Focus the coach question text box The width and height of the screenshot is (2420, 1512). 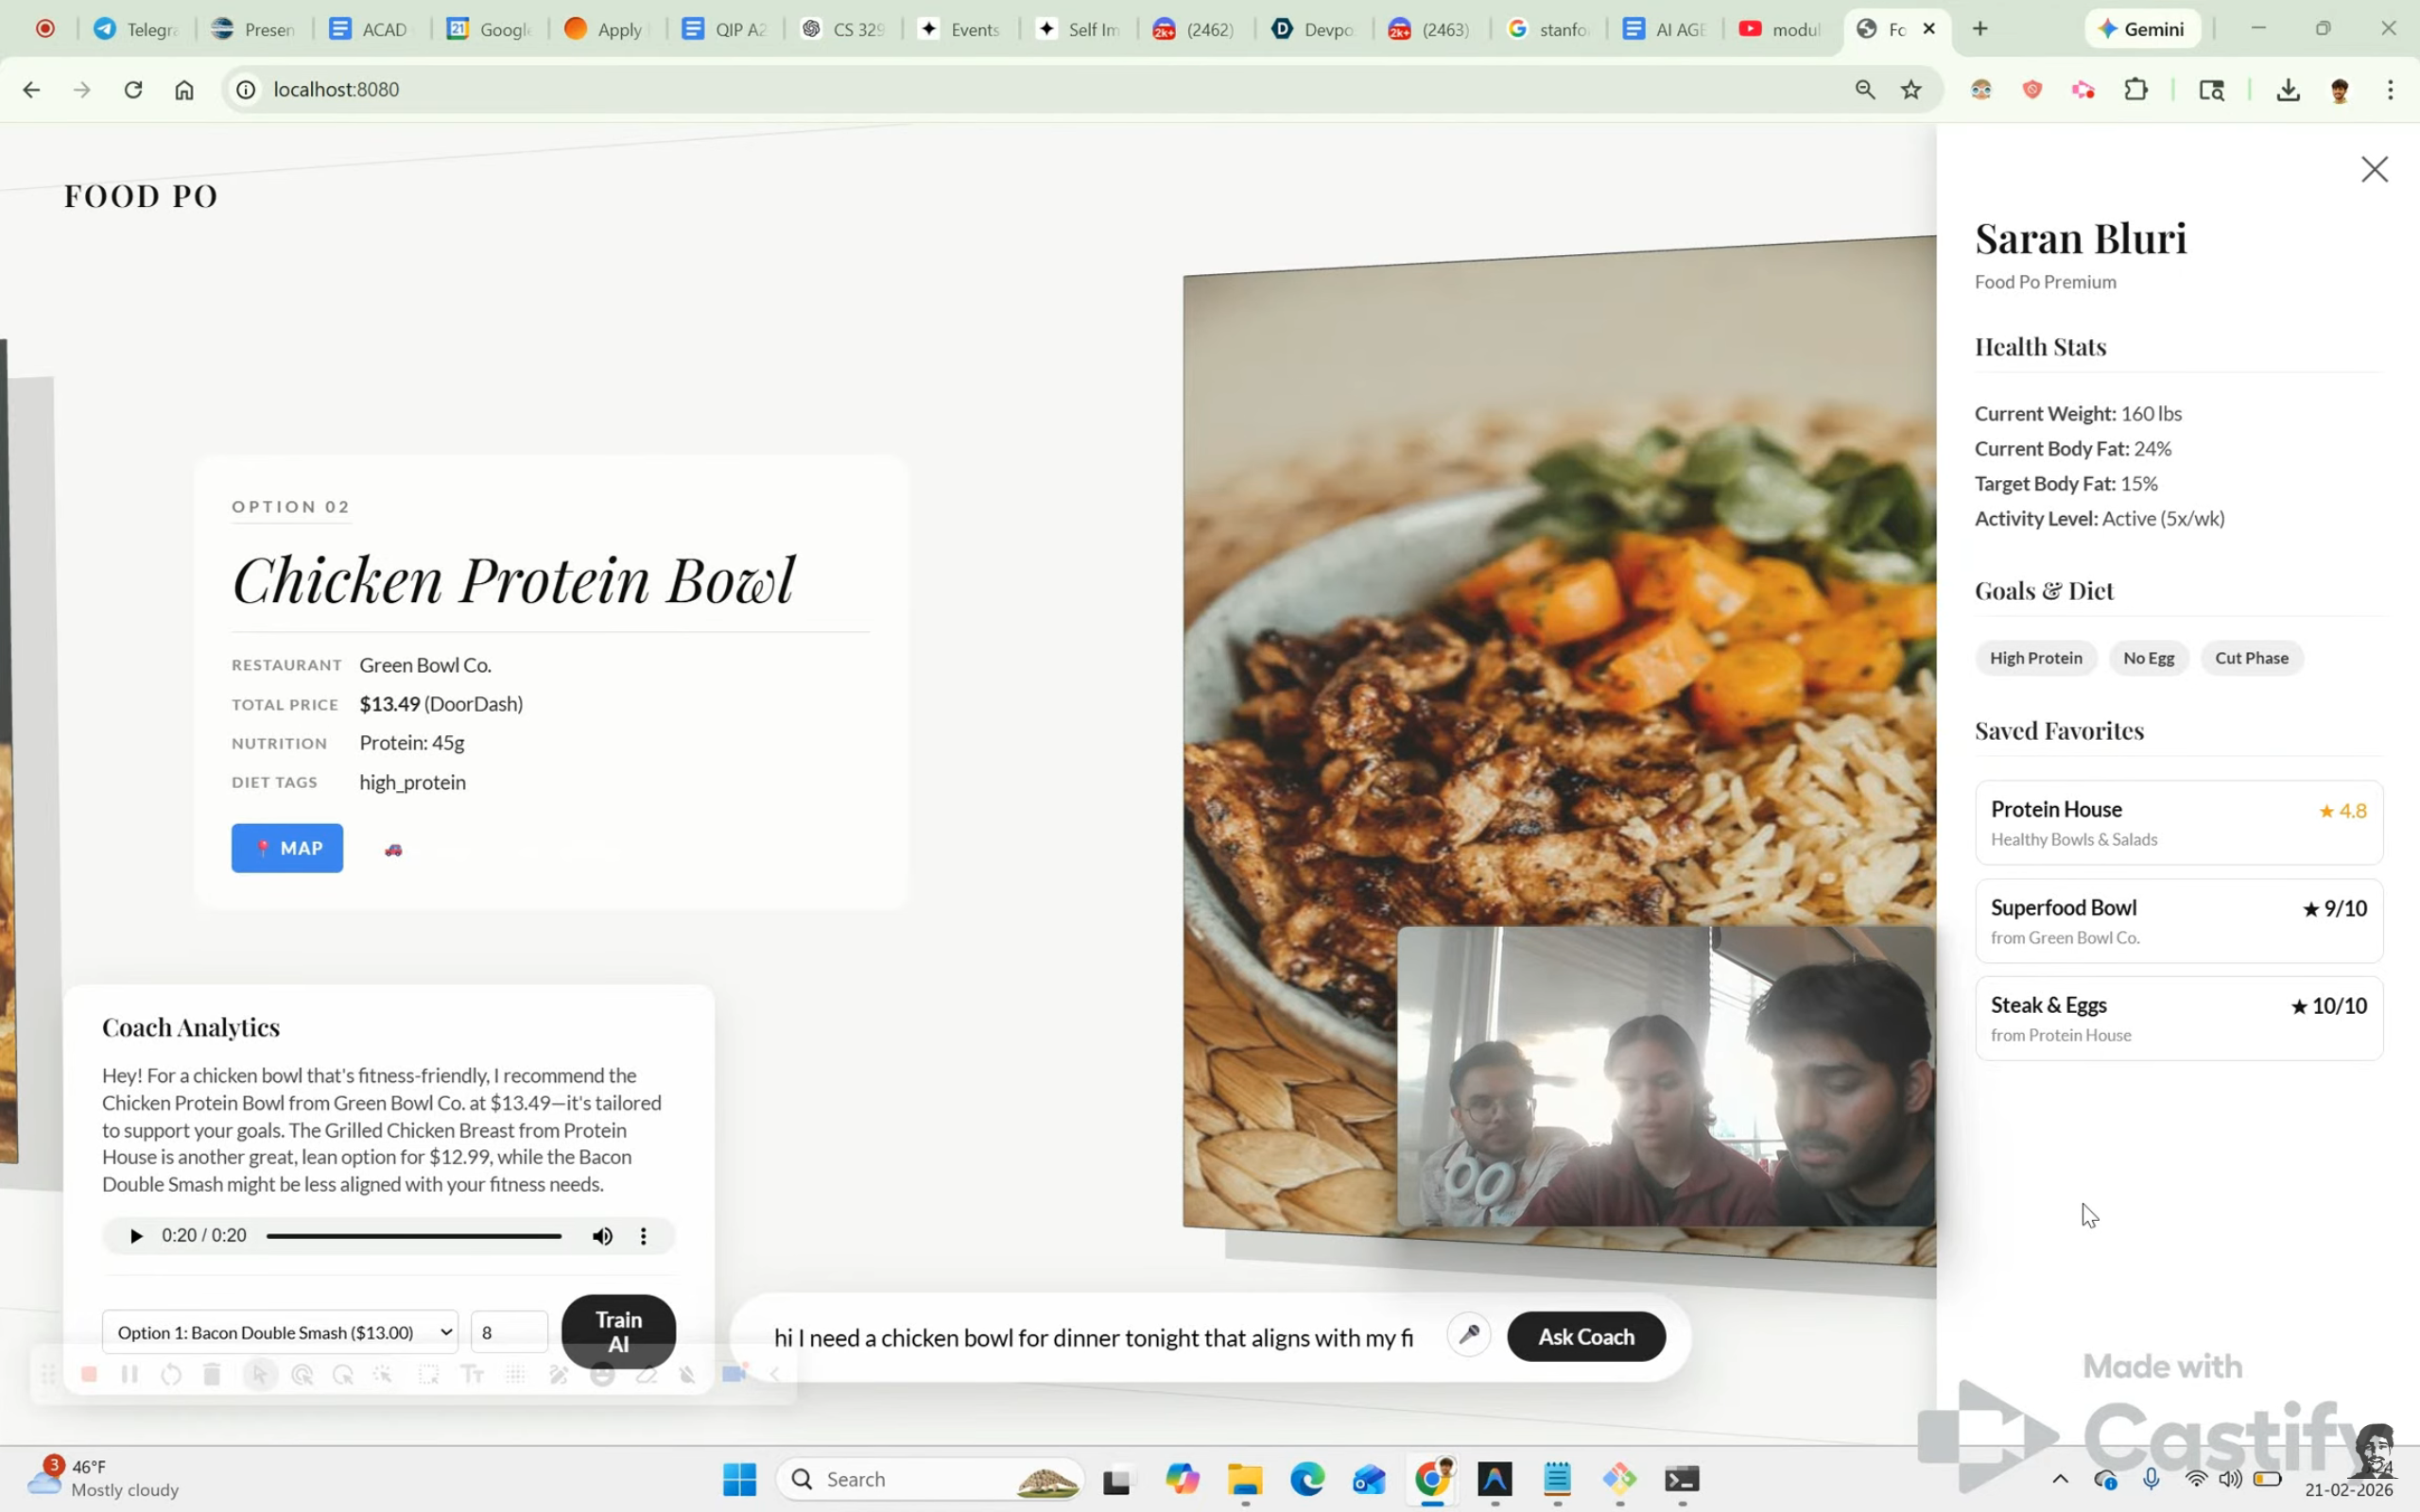click(x=1094, y=1337)
